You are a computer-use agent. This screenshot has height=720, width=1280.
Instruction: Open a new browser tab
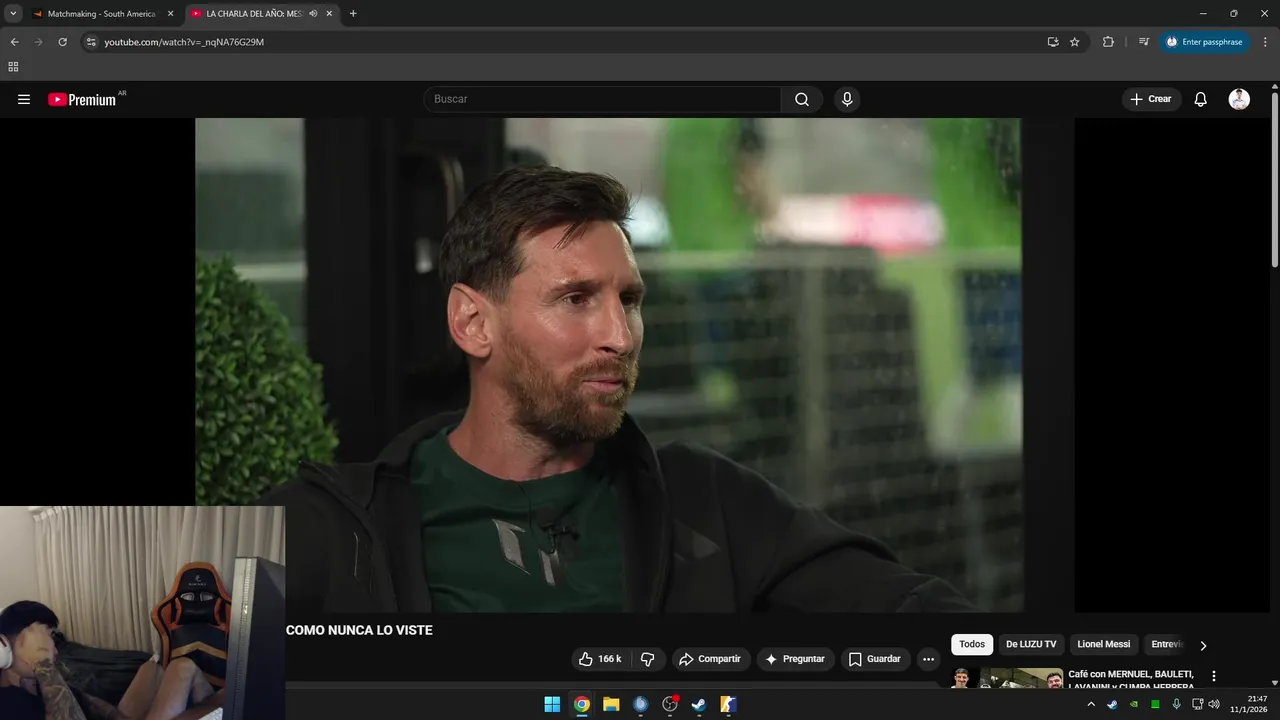tap(353, 14)
